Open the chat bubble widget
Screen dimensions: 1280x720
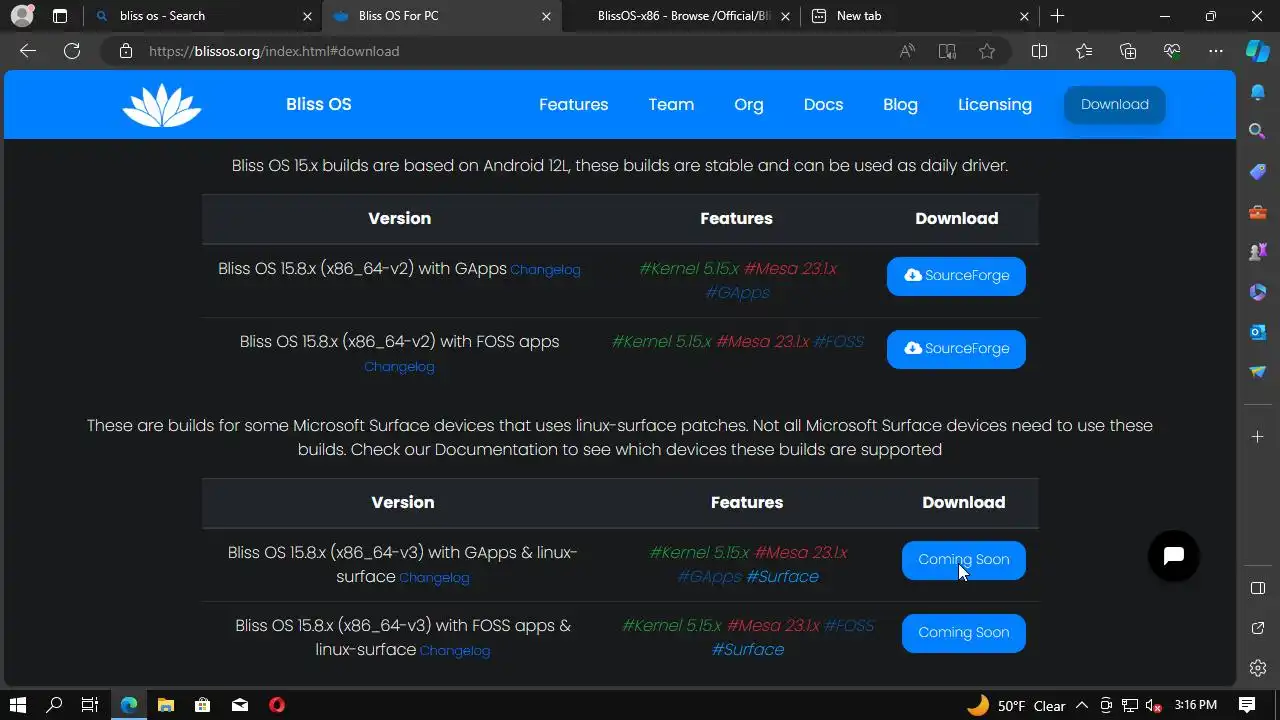tap(1174, 556)
